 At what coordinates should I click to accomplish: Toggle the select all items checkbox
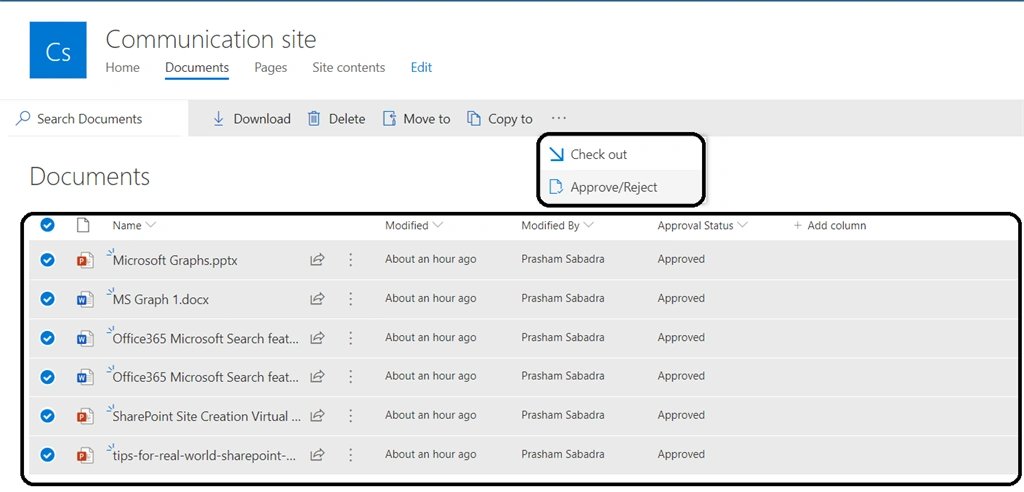47,225
